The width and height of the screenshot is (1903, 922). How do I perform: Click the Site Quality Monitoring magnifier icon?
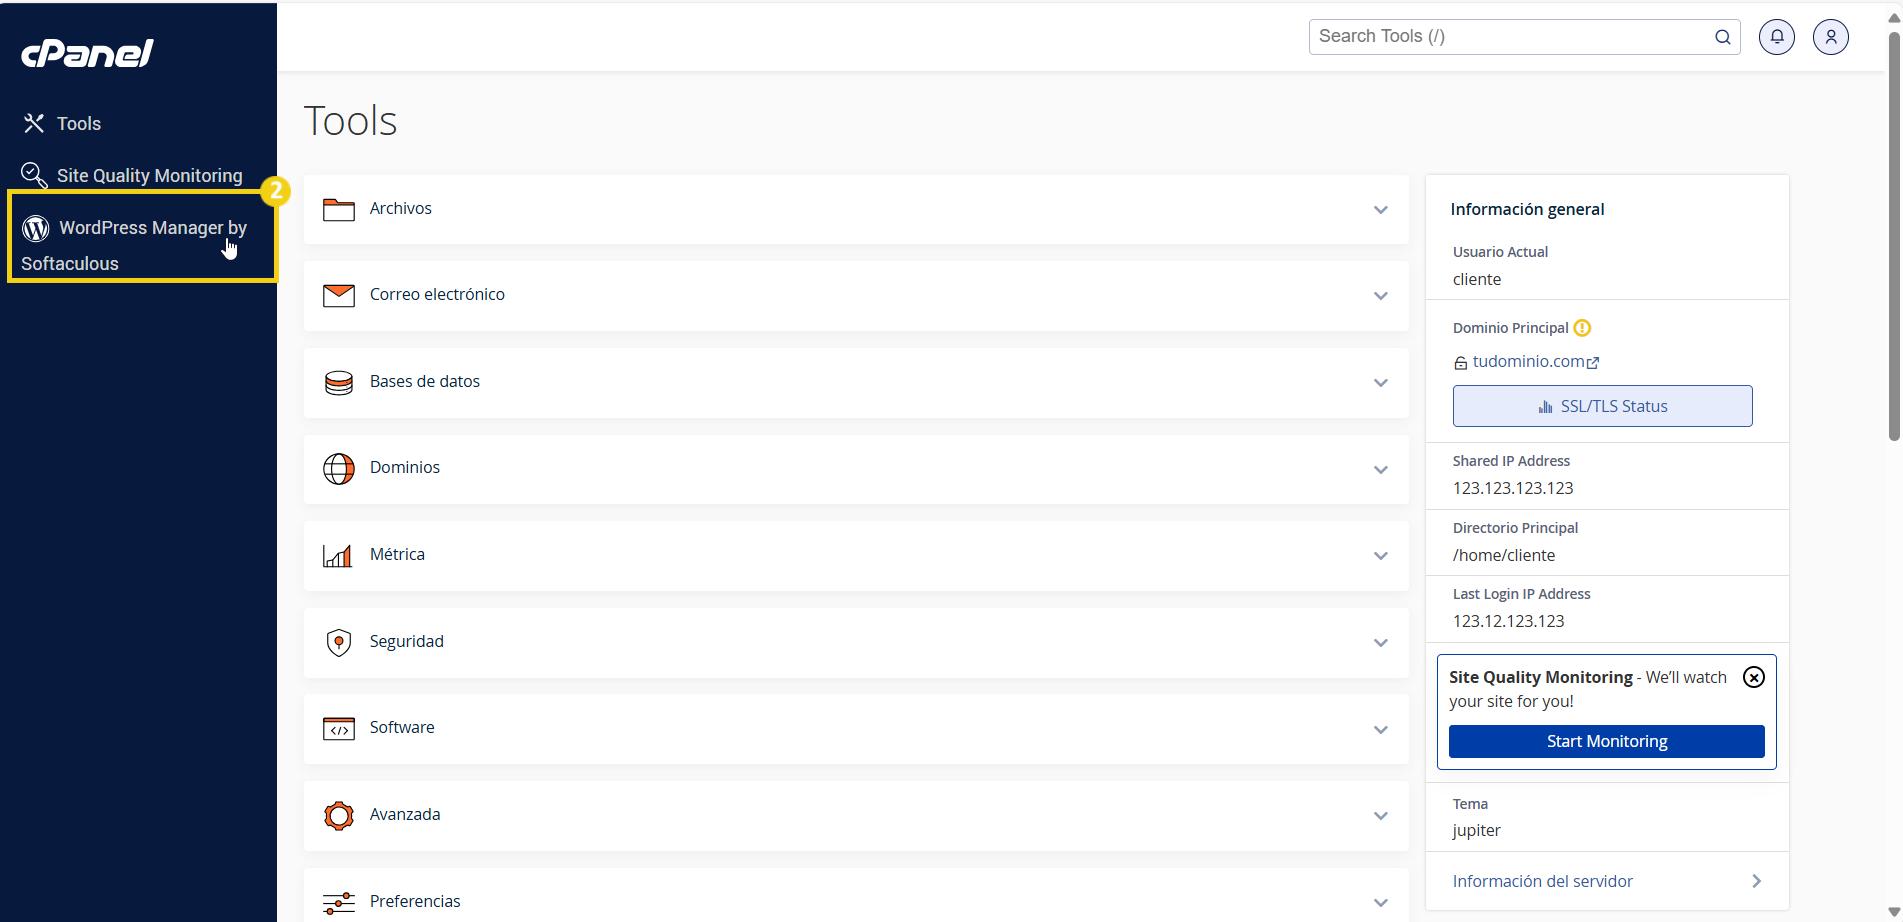pos(34,175)
